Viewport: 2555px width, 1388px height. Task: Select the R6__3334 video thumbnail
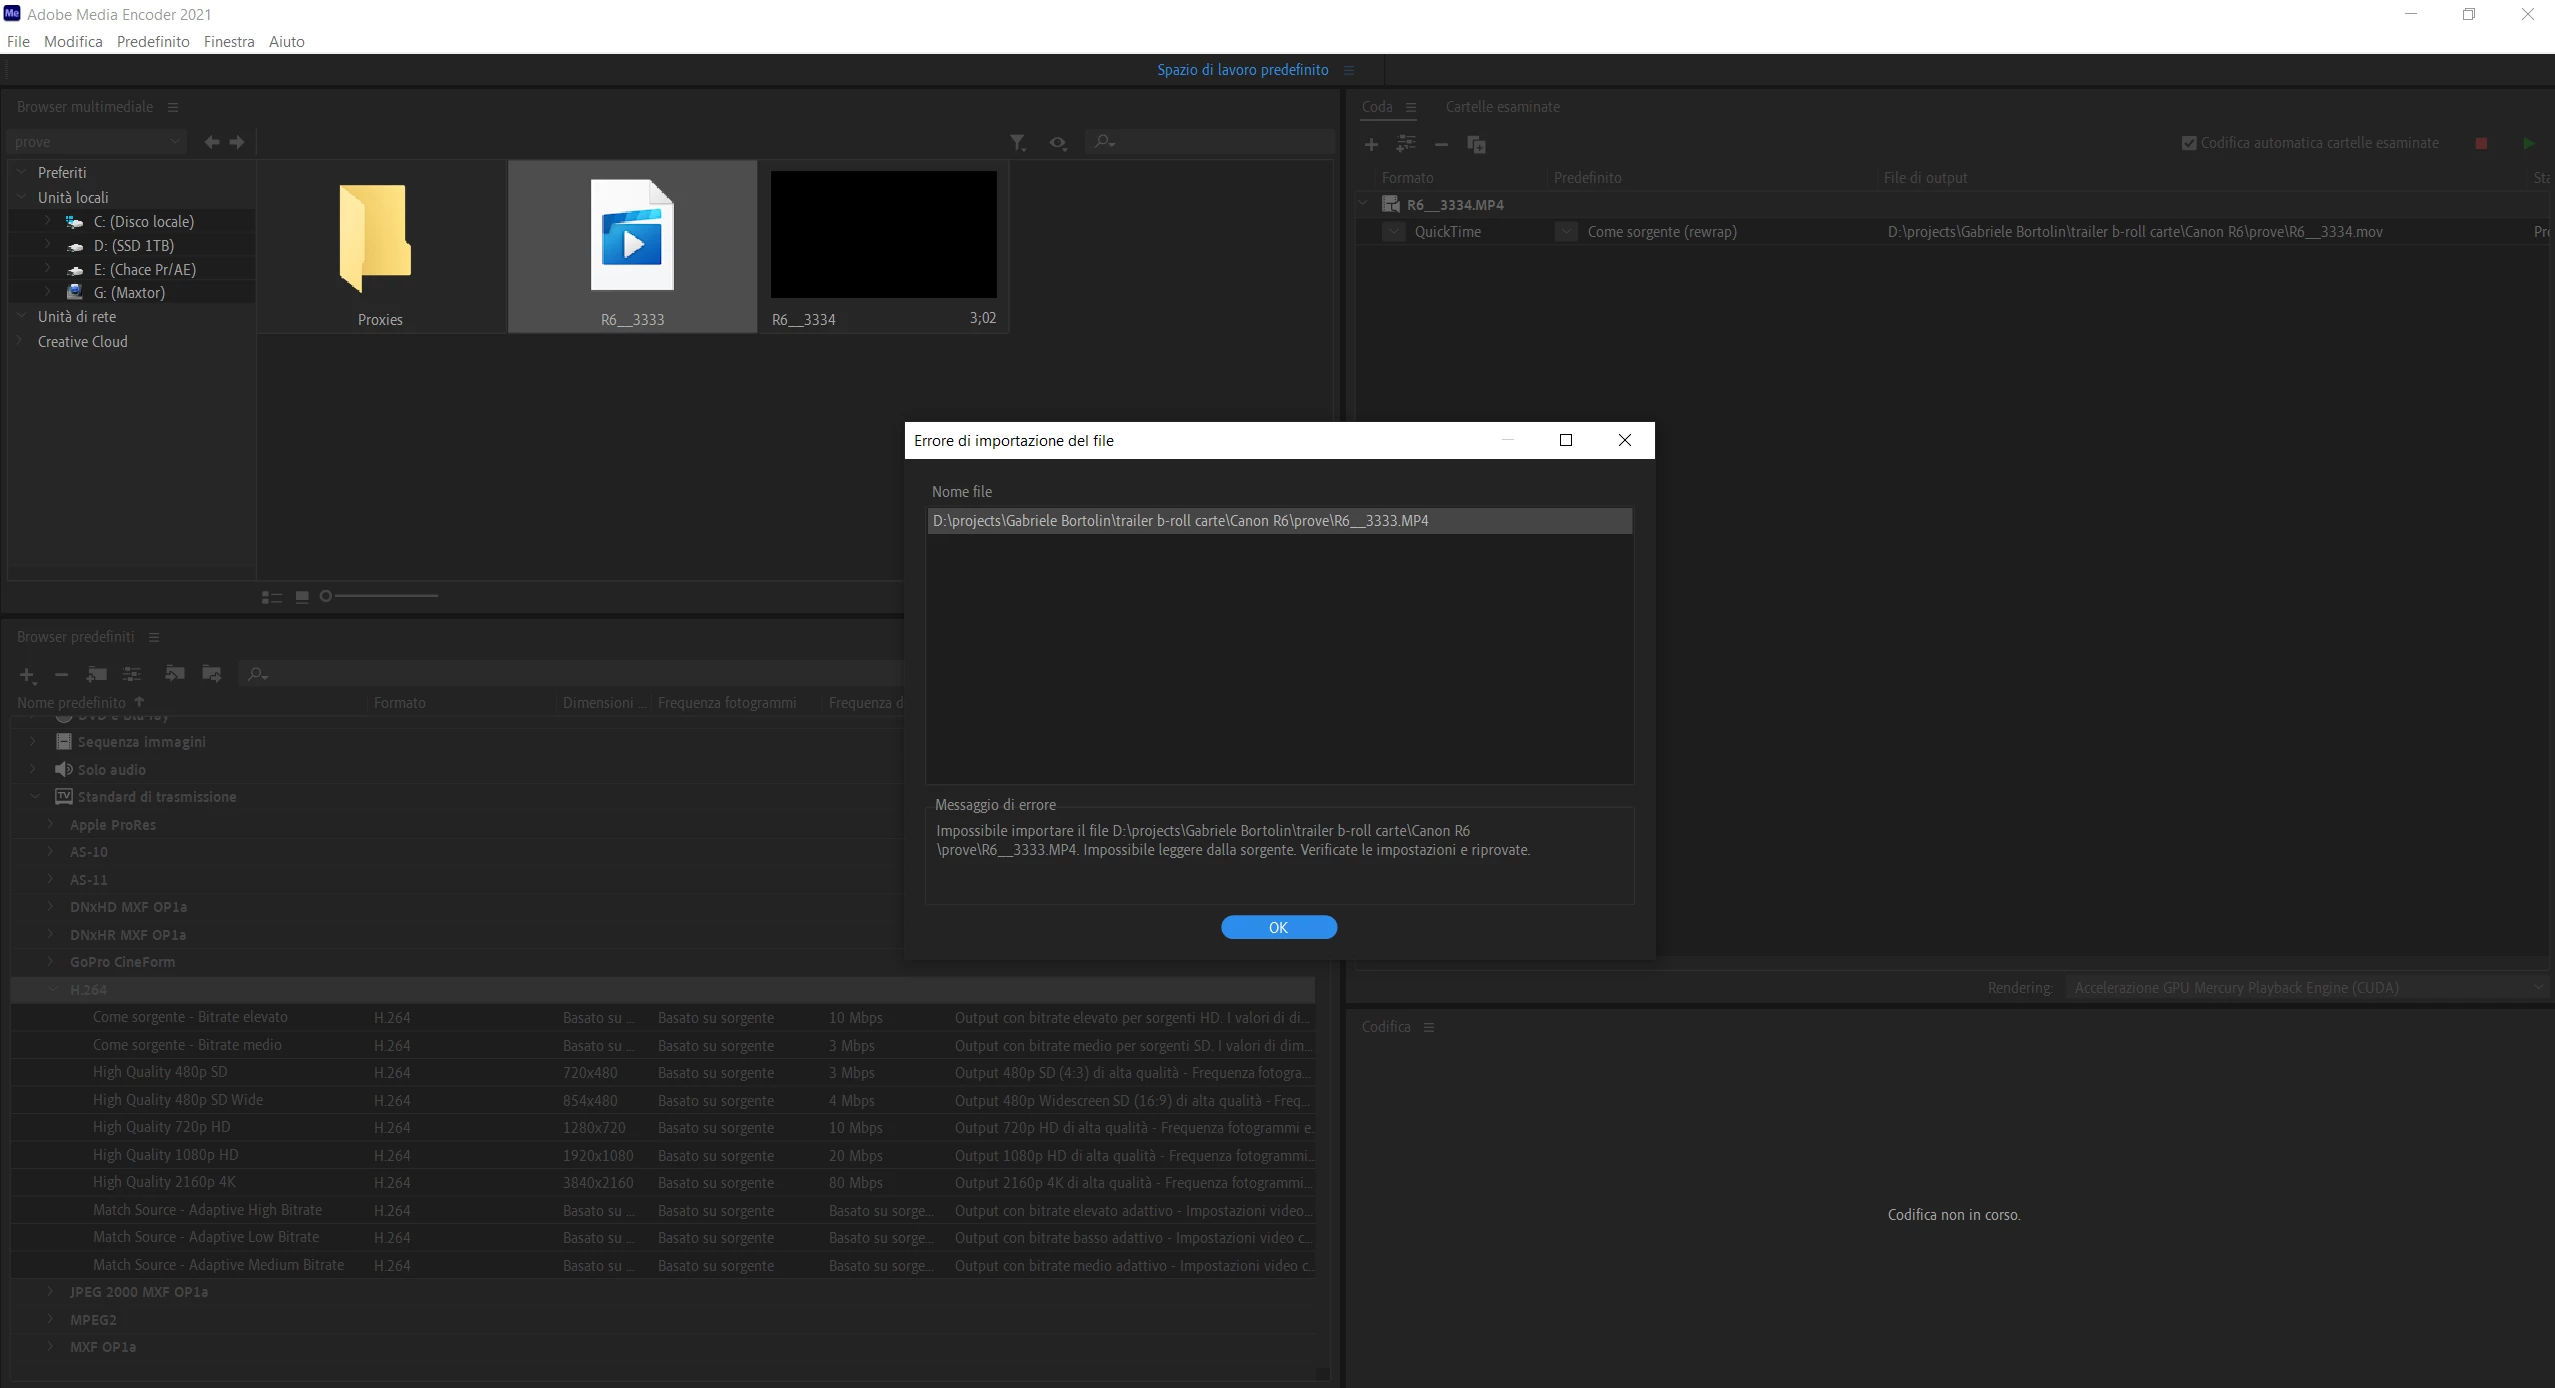pyautogui.click(x=883, y=235)
